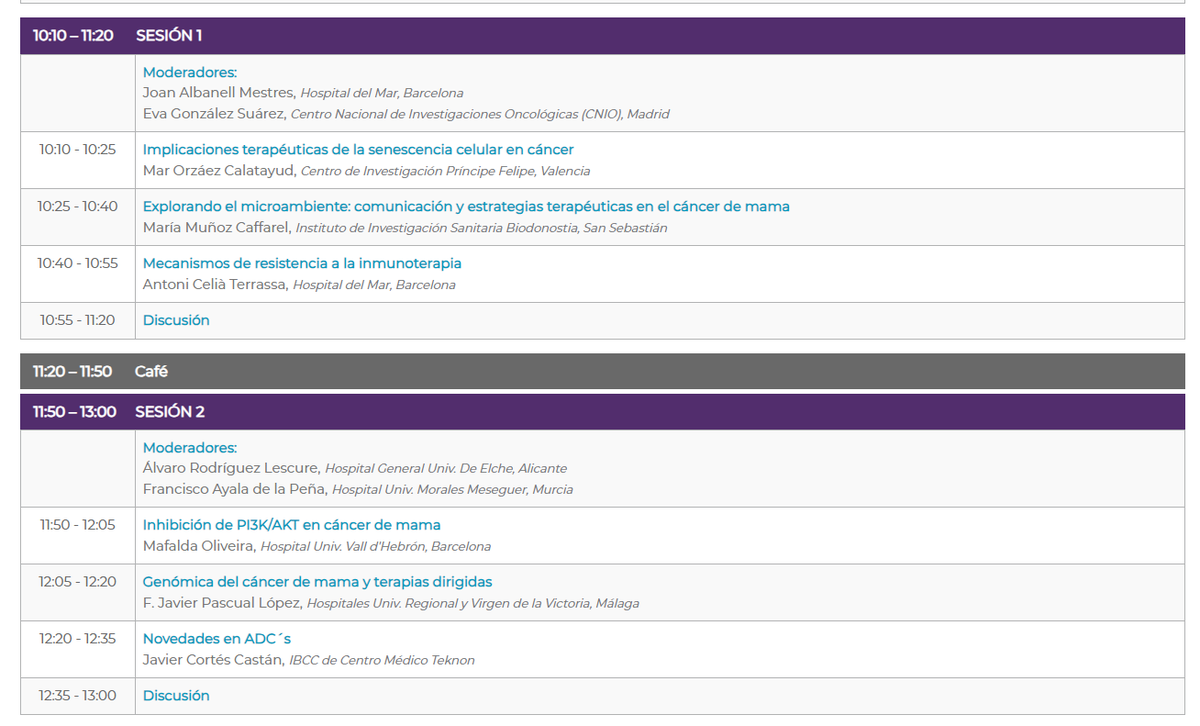This screenshot has width=1200, height=726.
Task: Click the Virgen de la Victoria, Málaga affiliation
Action: click(x=473, y=604)
